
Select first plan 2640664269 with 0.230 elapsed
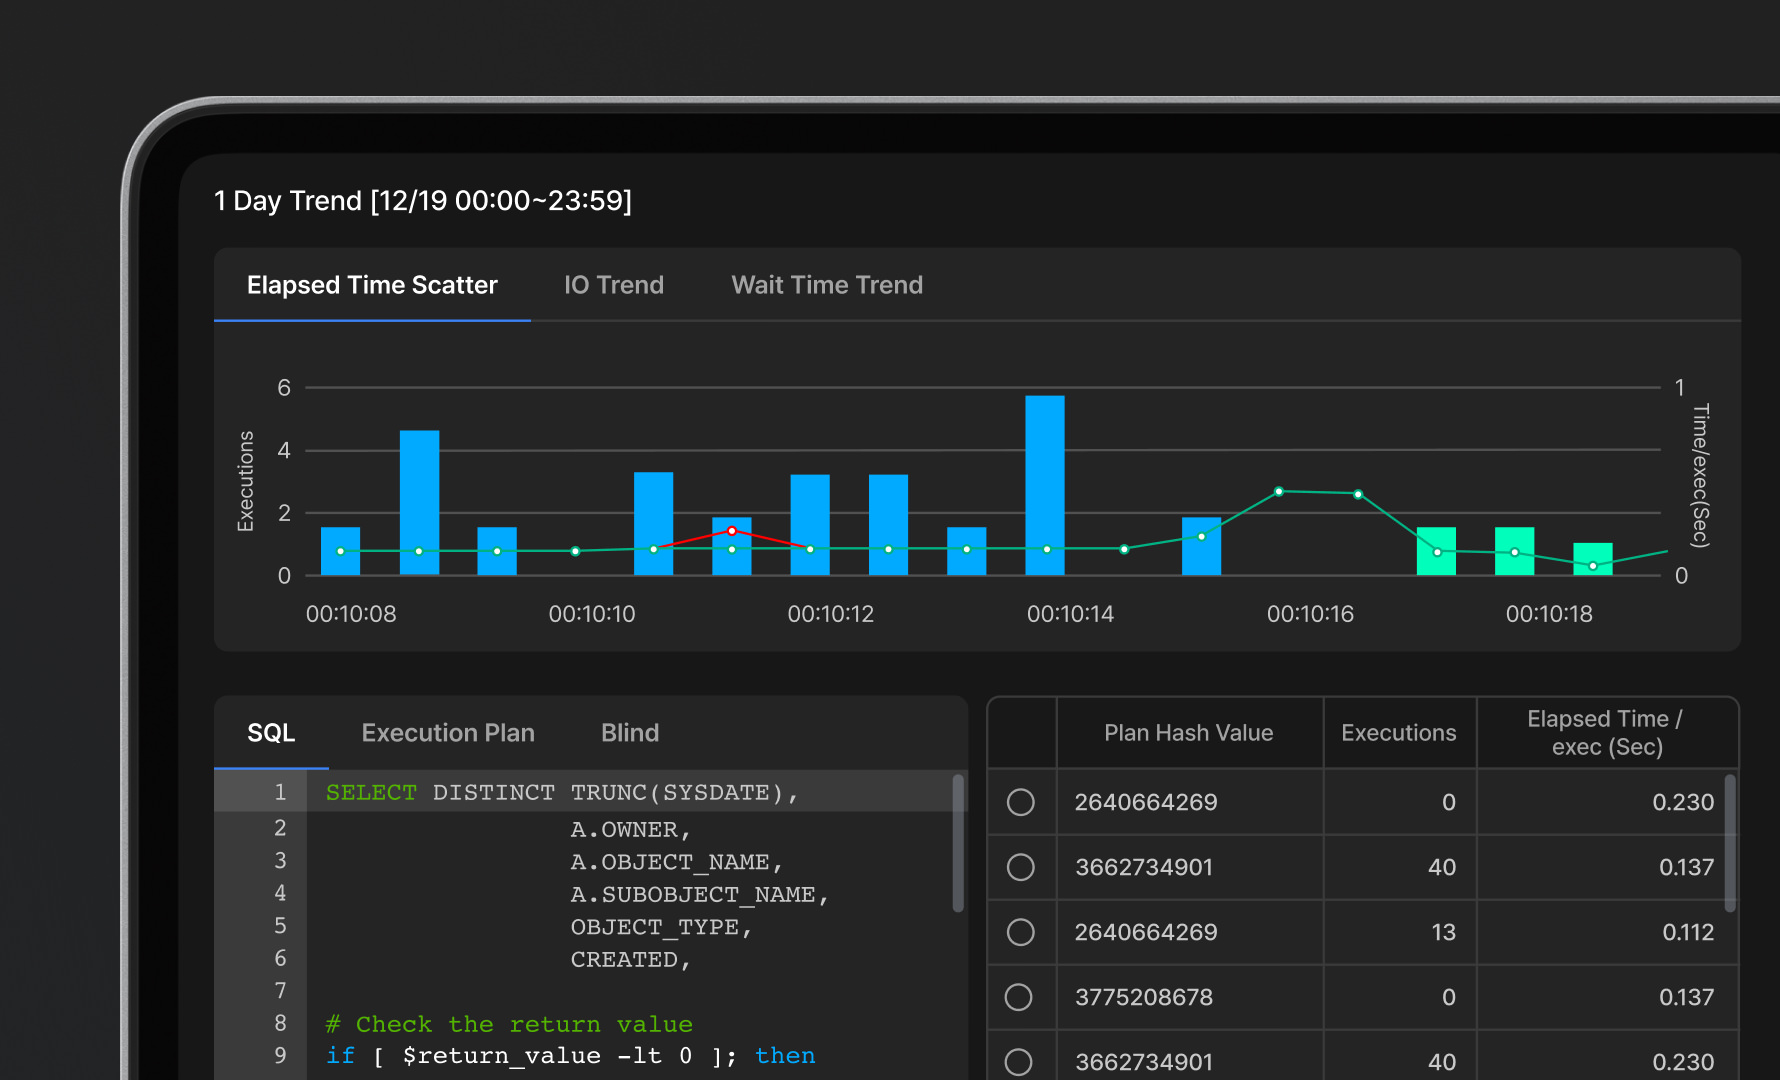click(1020, 802)
